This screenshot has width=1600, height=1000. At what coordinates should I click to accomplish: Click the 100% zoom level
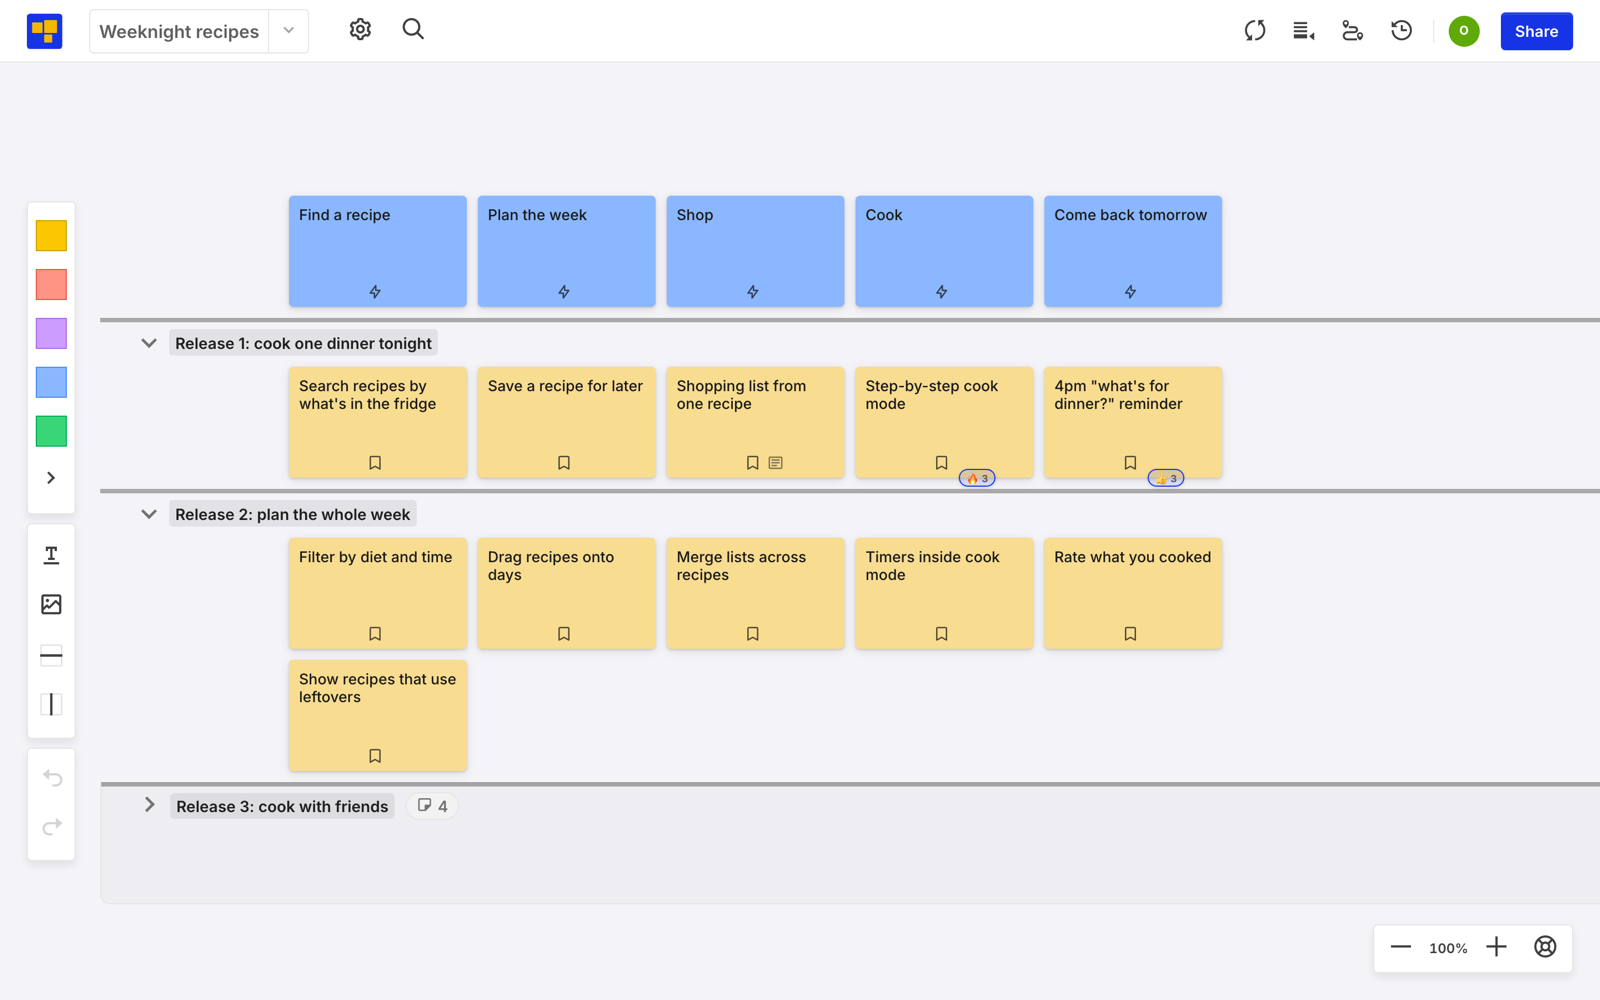1448,948
